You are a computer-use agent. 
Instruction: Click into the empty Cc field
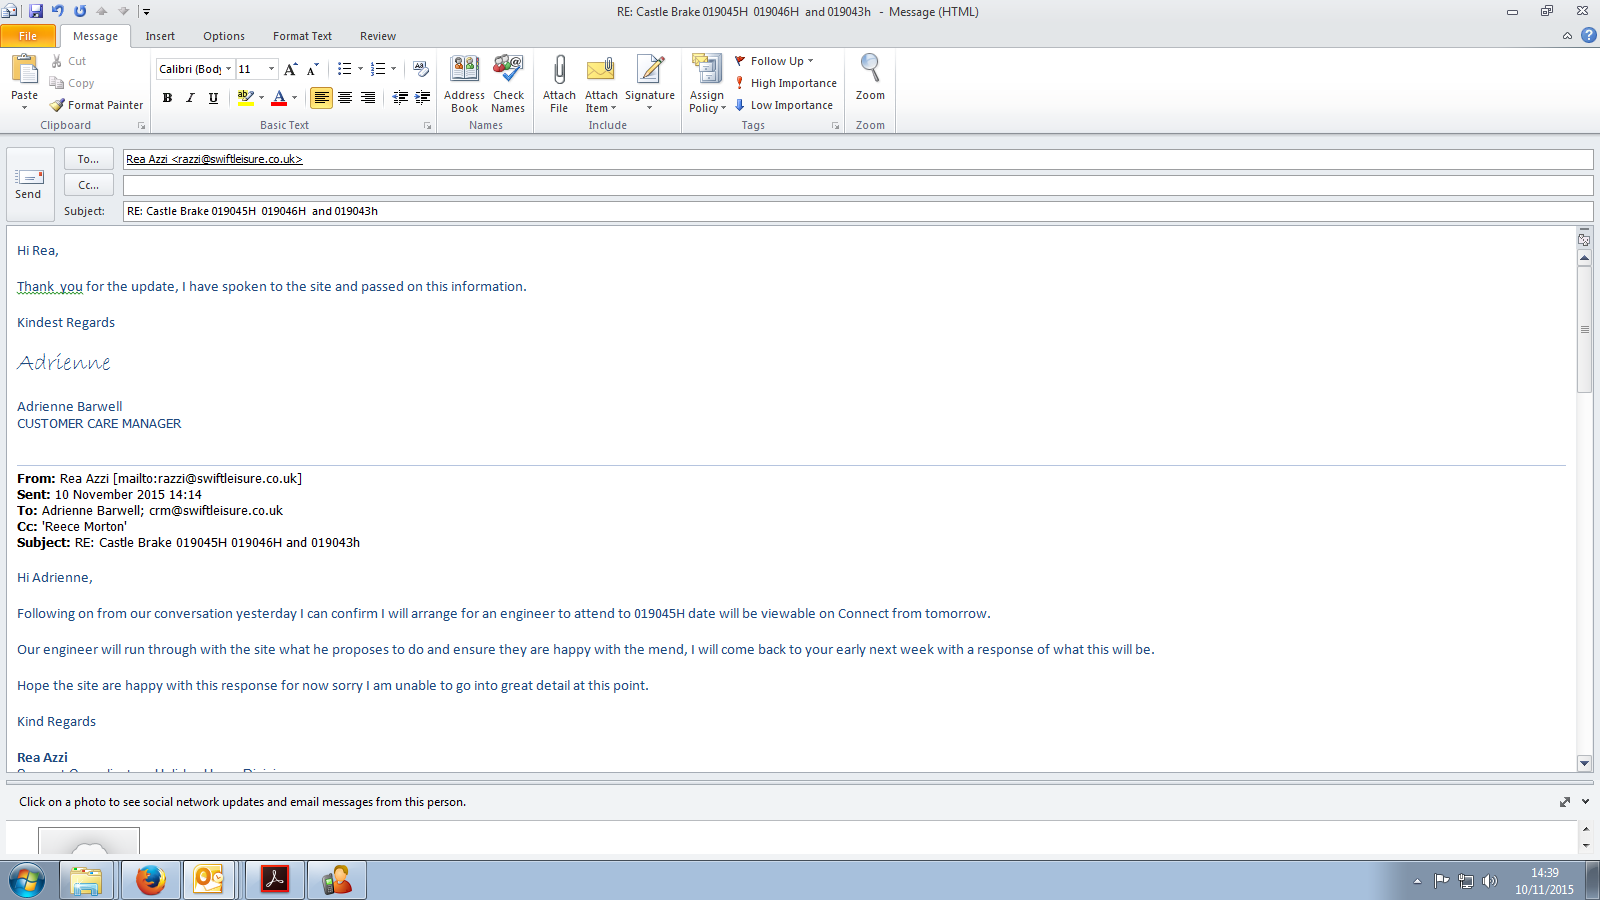(x=858, y=185)
